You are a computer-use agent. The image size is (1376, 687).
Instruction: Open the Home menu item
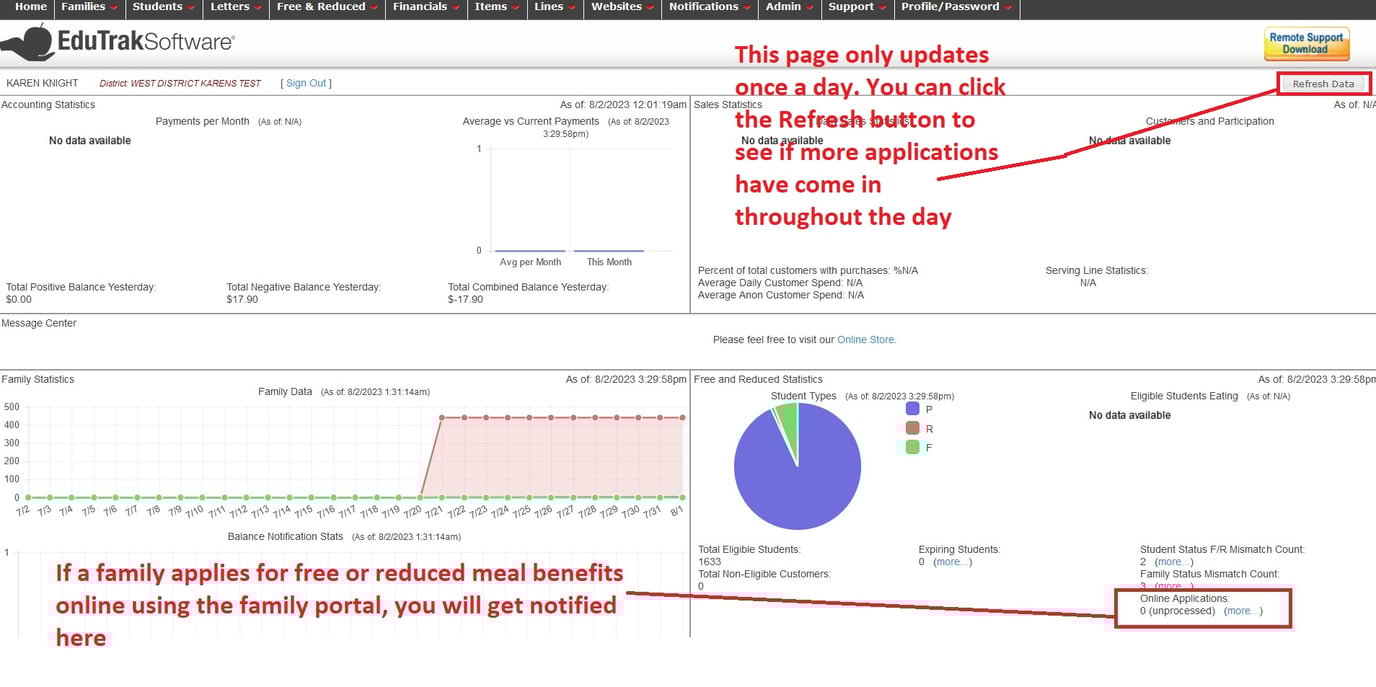coord(31,7)
